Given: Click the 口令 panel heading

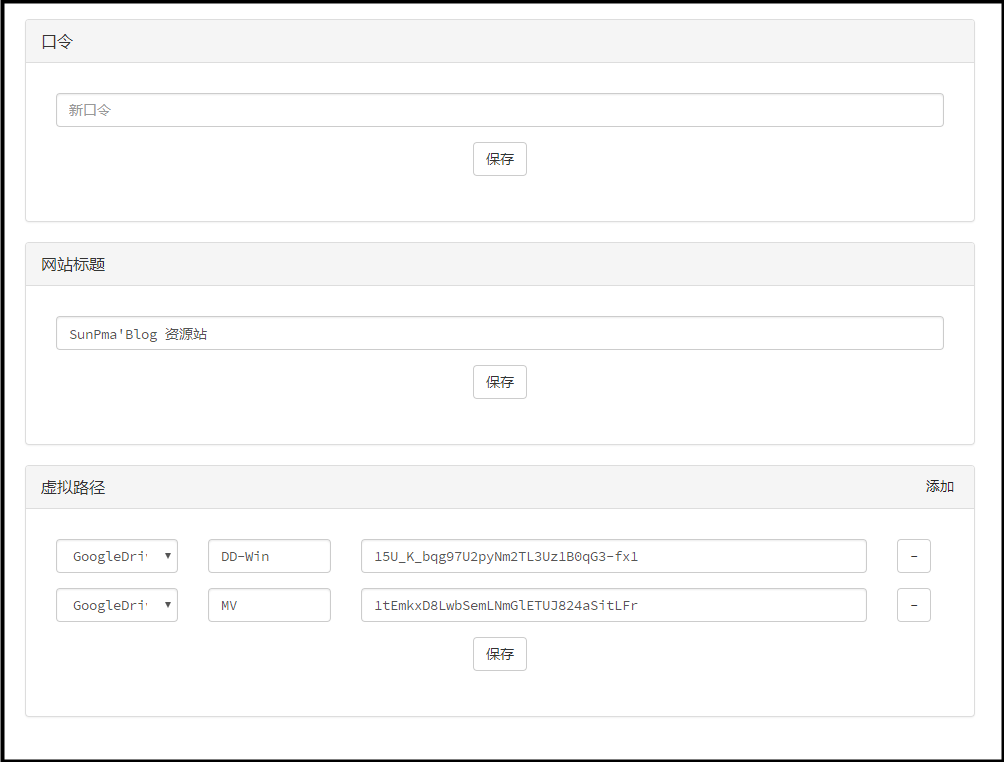Looking at the screenshot, I should [x=57, y=42].
